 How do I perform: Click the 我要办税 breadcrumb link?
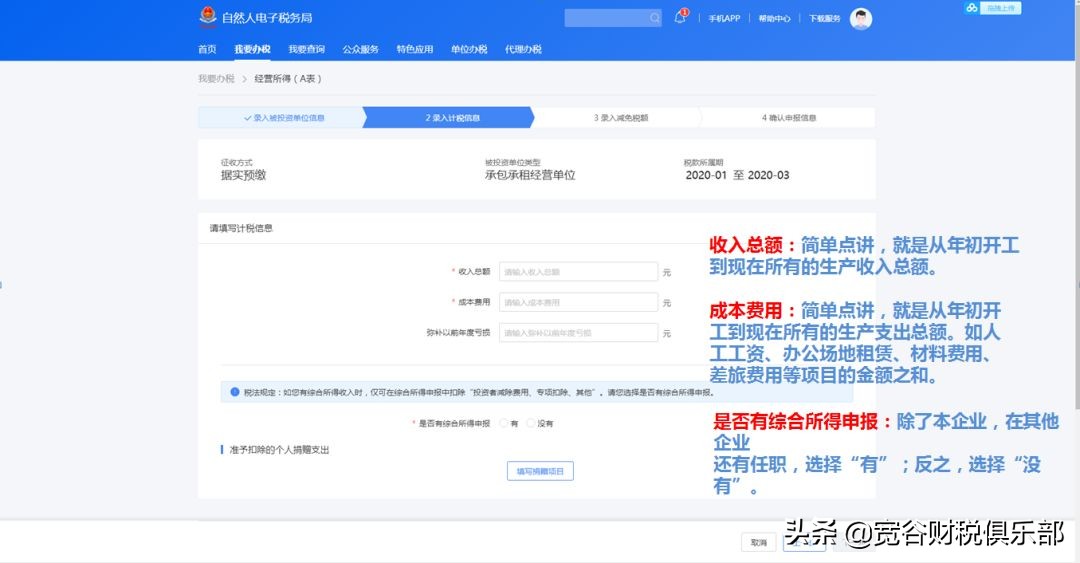pyautogui.click(x=216, y=79)
